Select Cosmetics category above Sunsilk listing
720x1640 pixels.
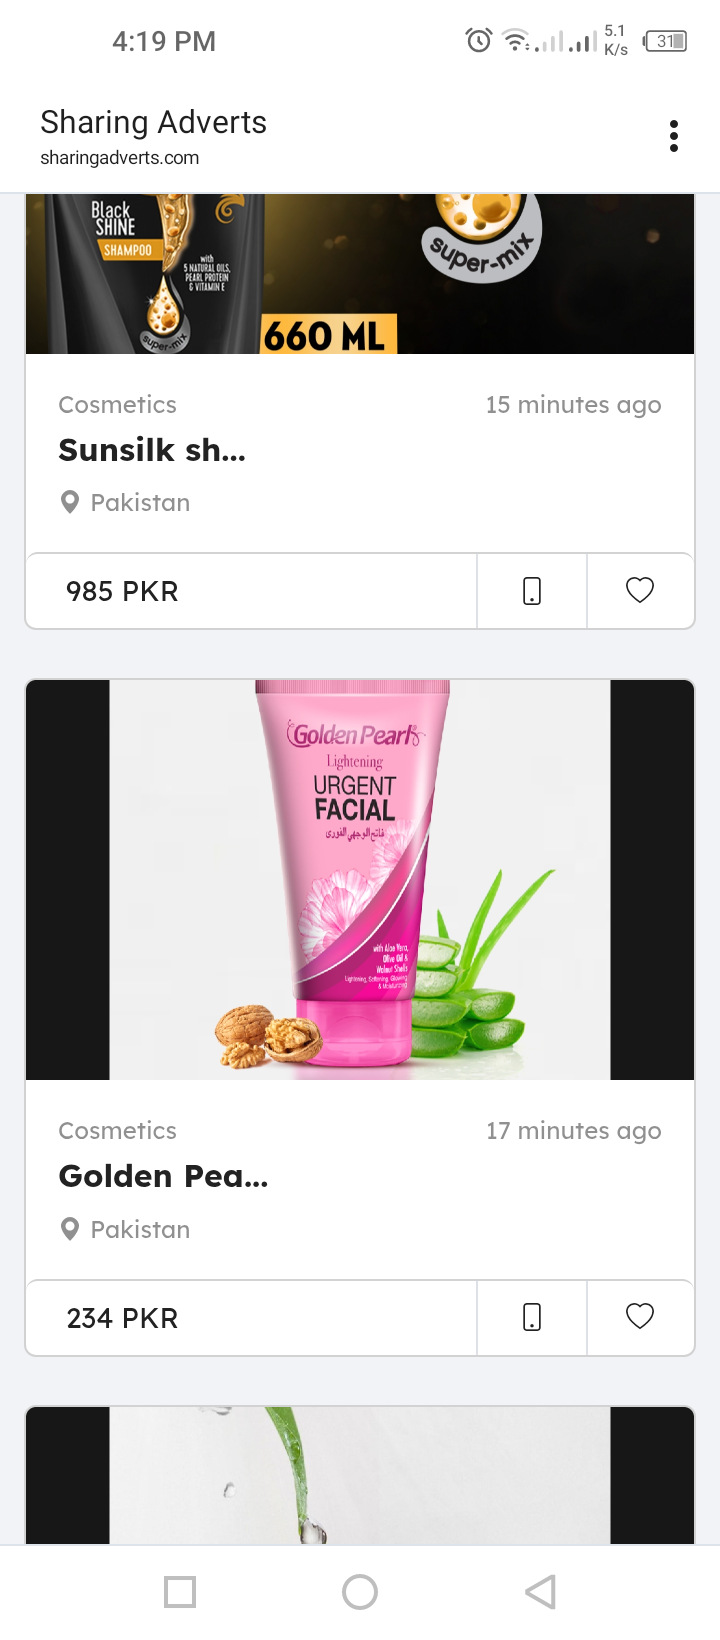[117, 405]
